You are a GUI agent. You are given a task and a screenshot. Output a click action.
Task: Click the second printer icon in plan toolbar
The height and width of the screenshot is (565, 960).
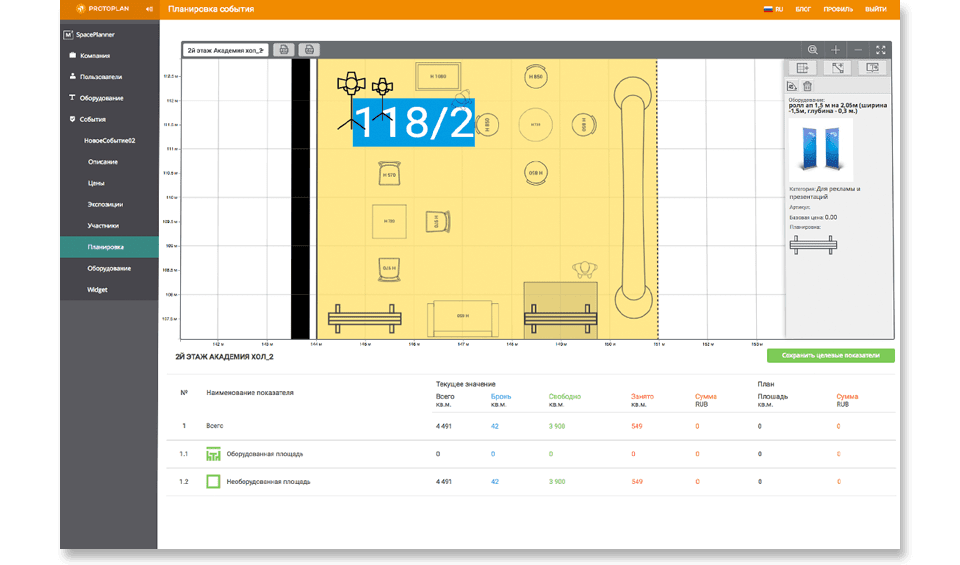click(309, 50)
